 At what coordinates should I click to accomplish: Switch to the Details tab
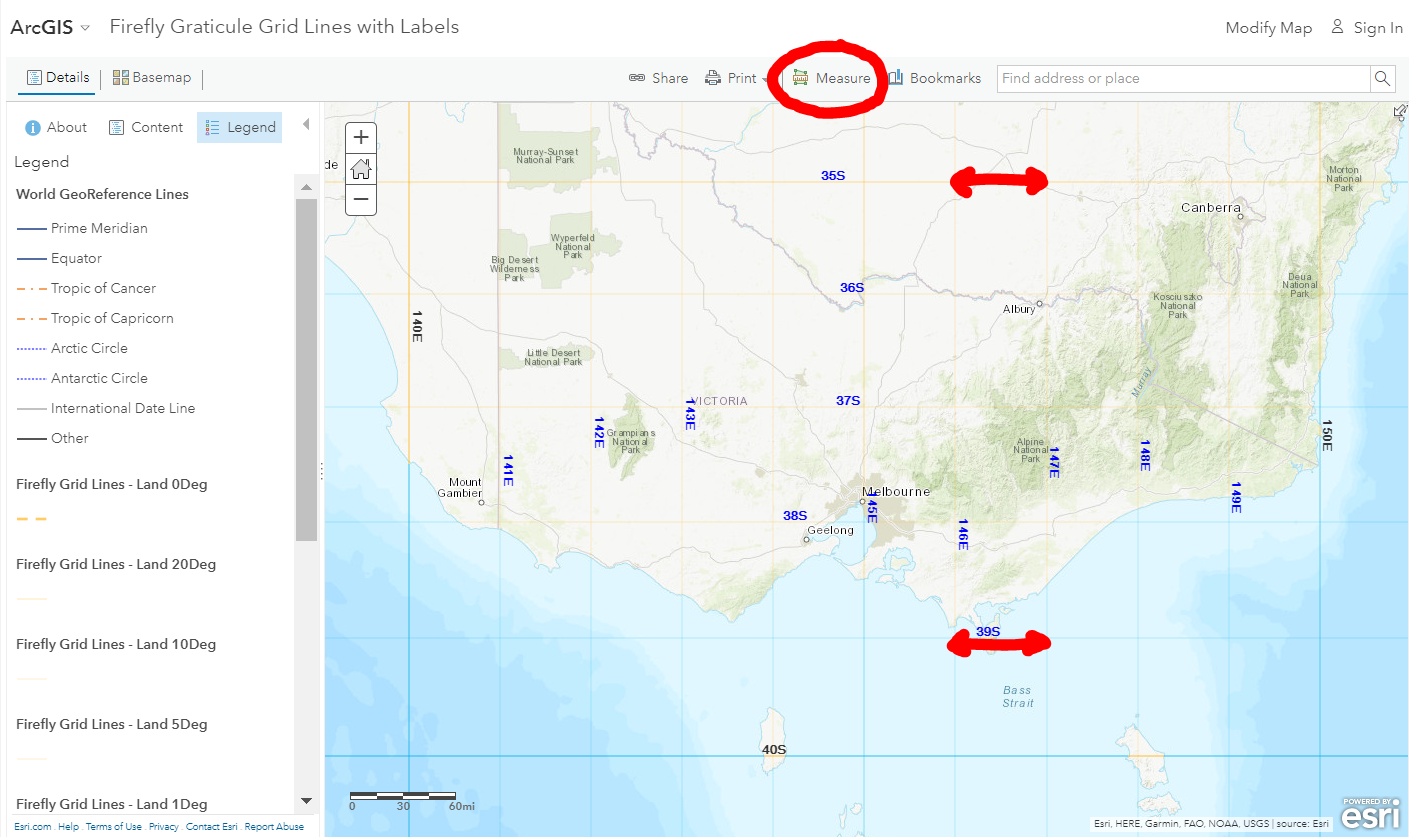pos(57,77)
